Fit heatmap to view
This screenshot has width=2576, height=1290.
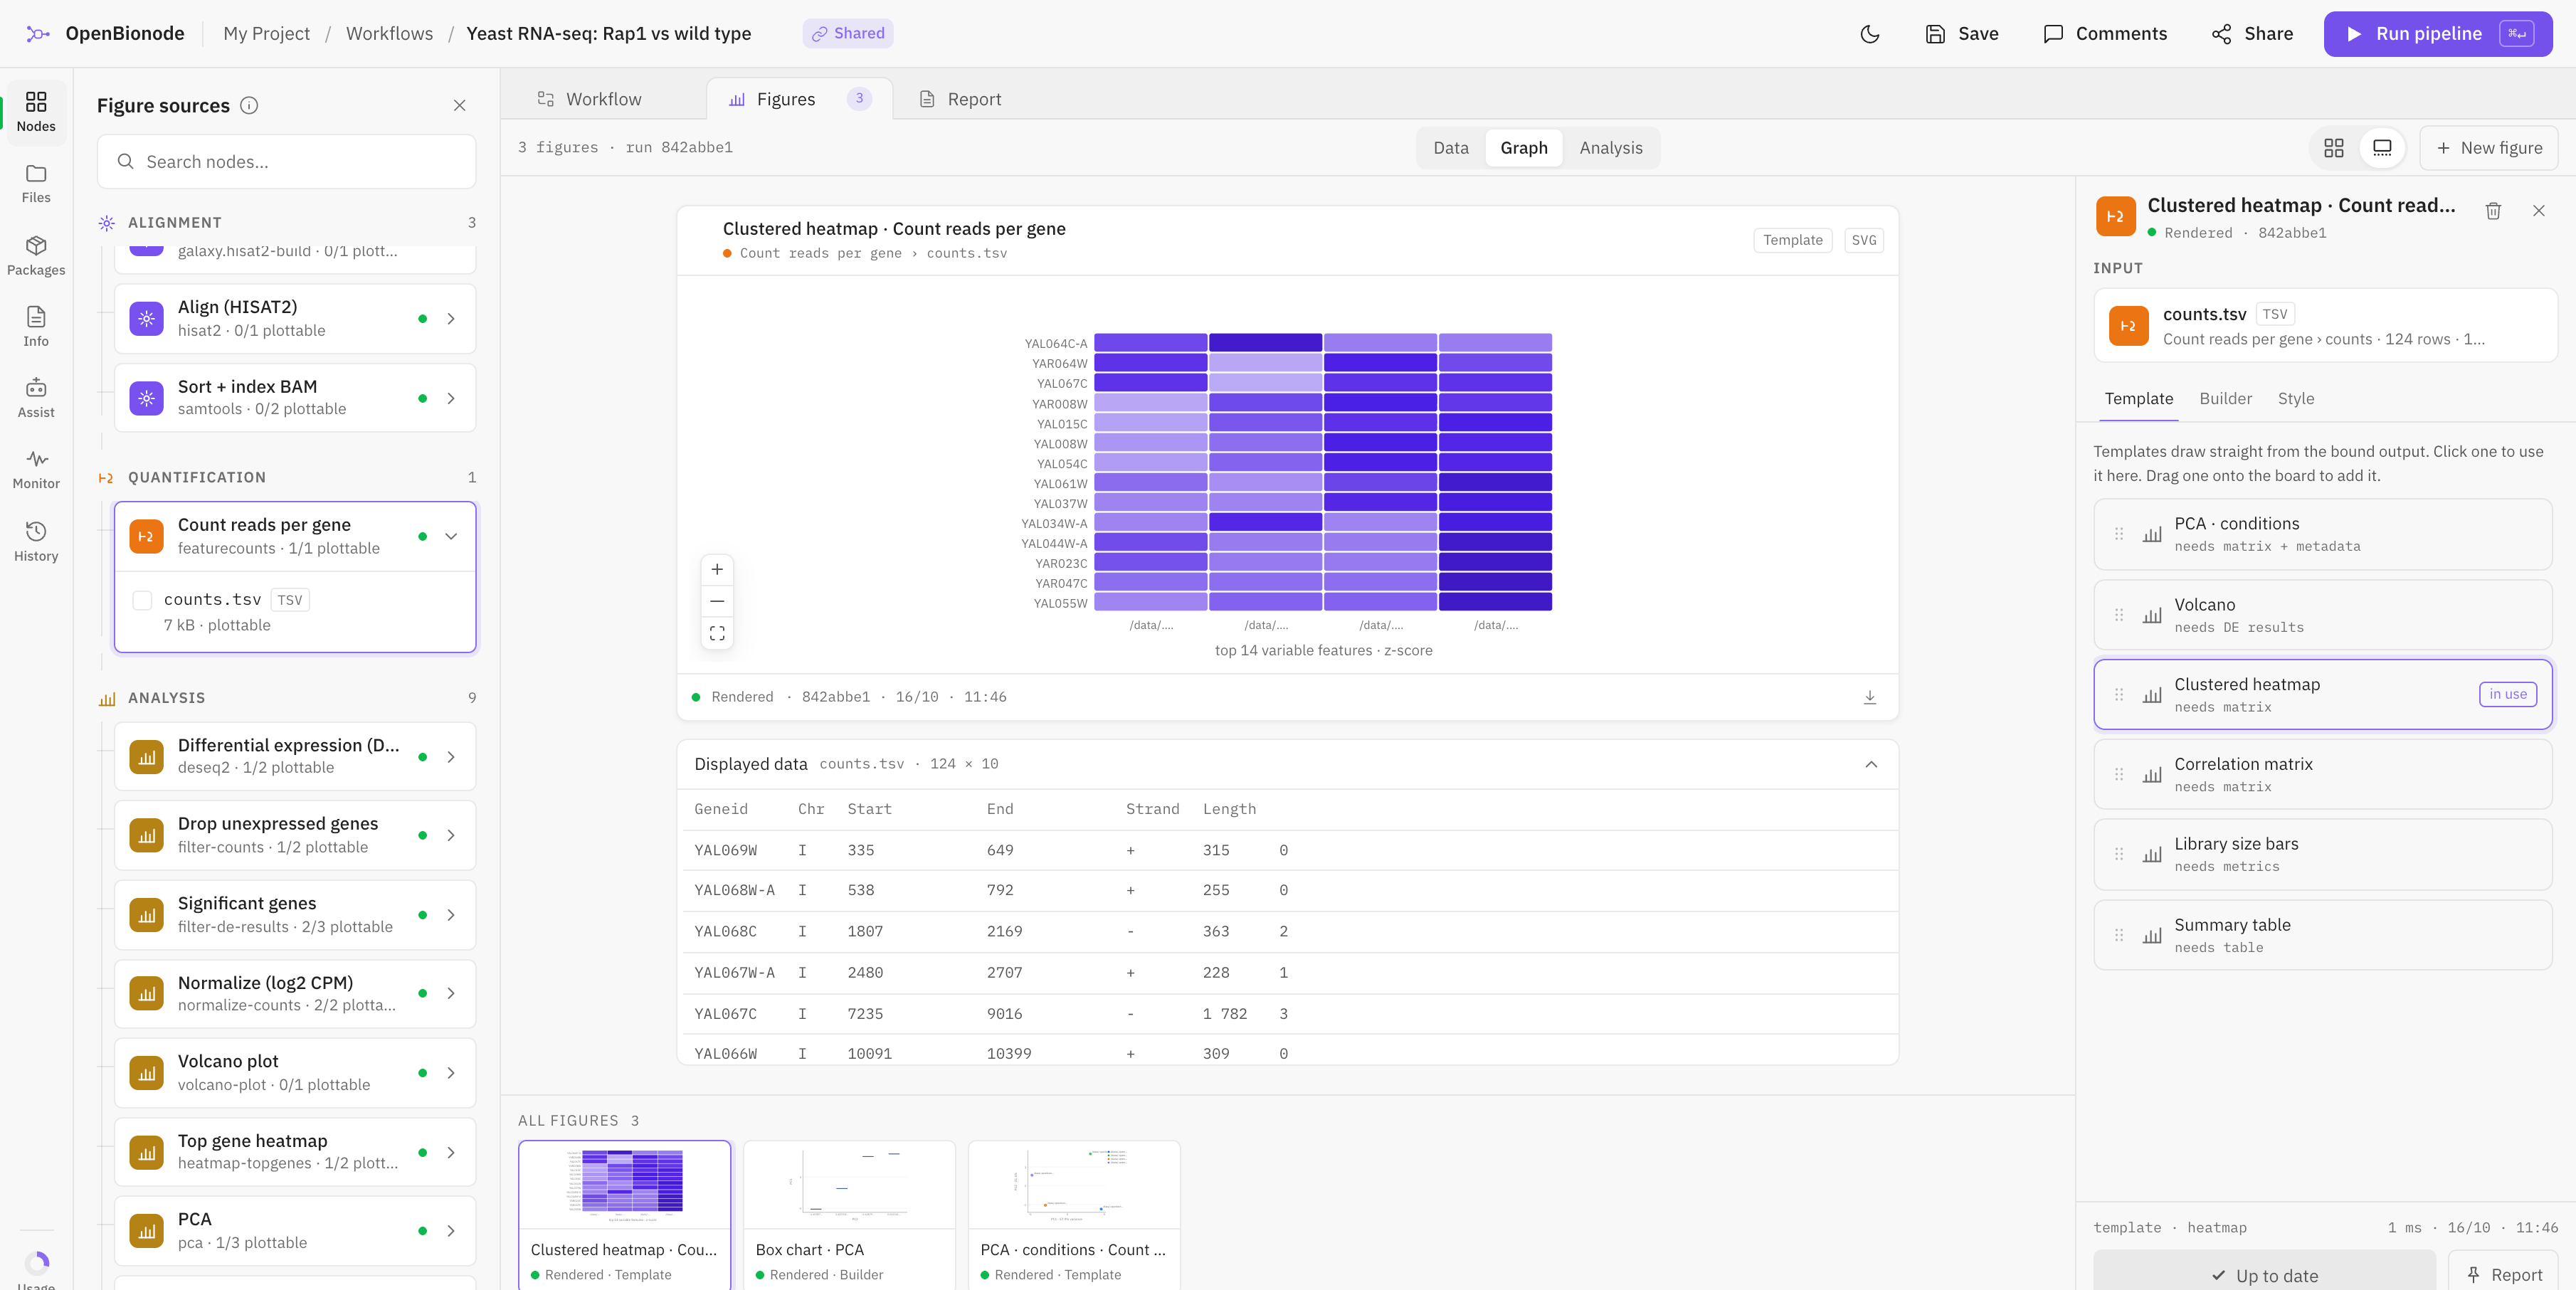click(717, 633)
